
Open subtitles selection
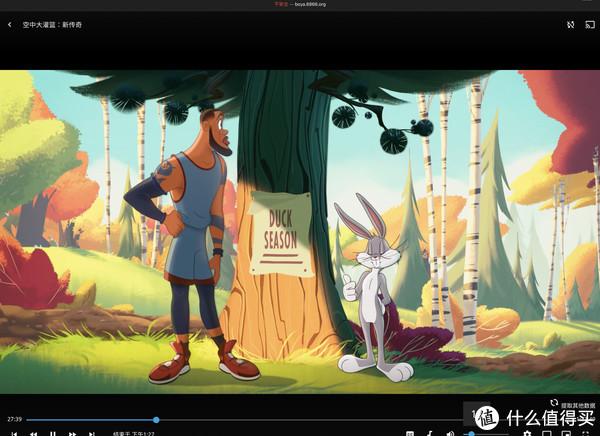pos(410,434)
